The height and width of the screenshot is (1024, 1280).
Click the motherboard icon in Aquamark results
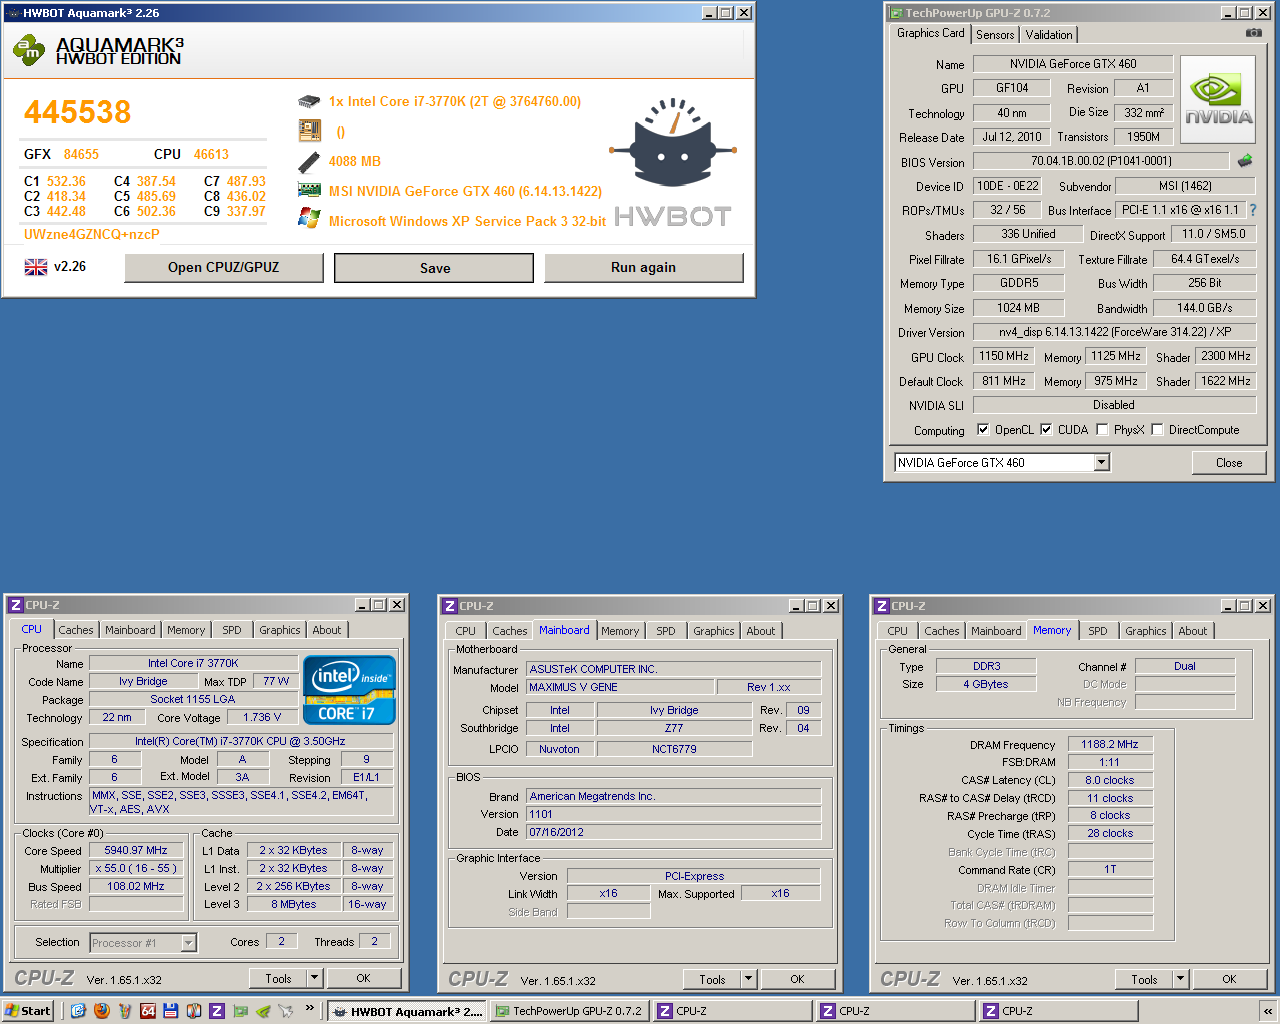point(309,130)
